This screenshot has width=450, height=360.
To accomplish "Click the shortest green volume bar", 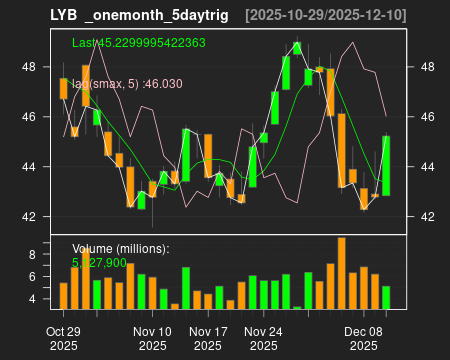I will [x=297, y=308].
